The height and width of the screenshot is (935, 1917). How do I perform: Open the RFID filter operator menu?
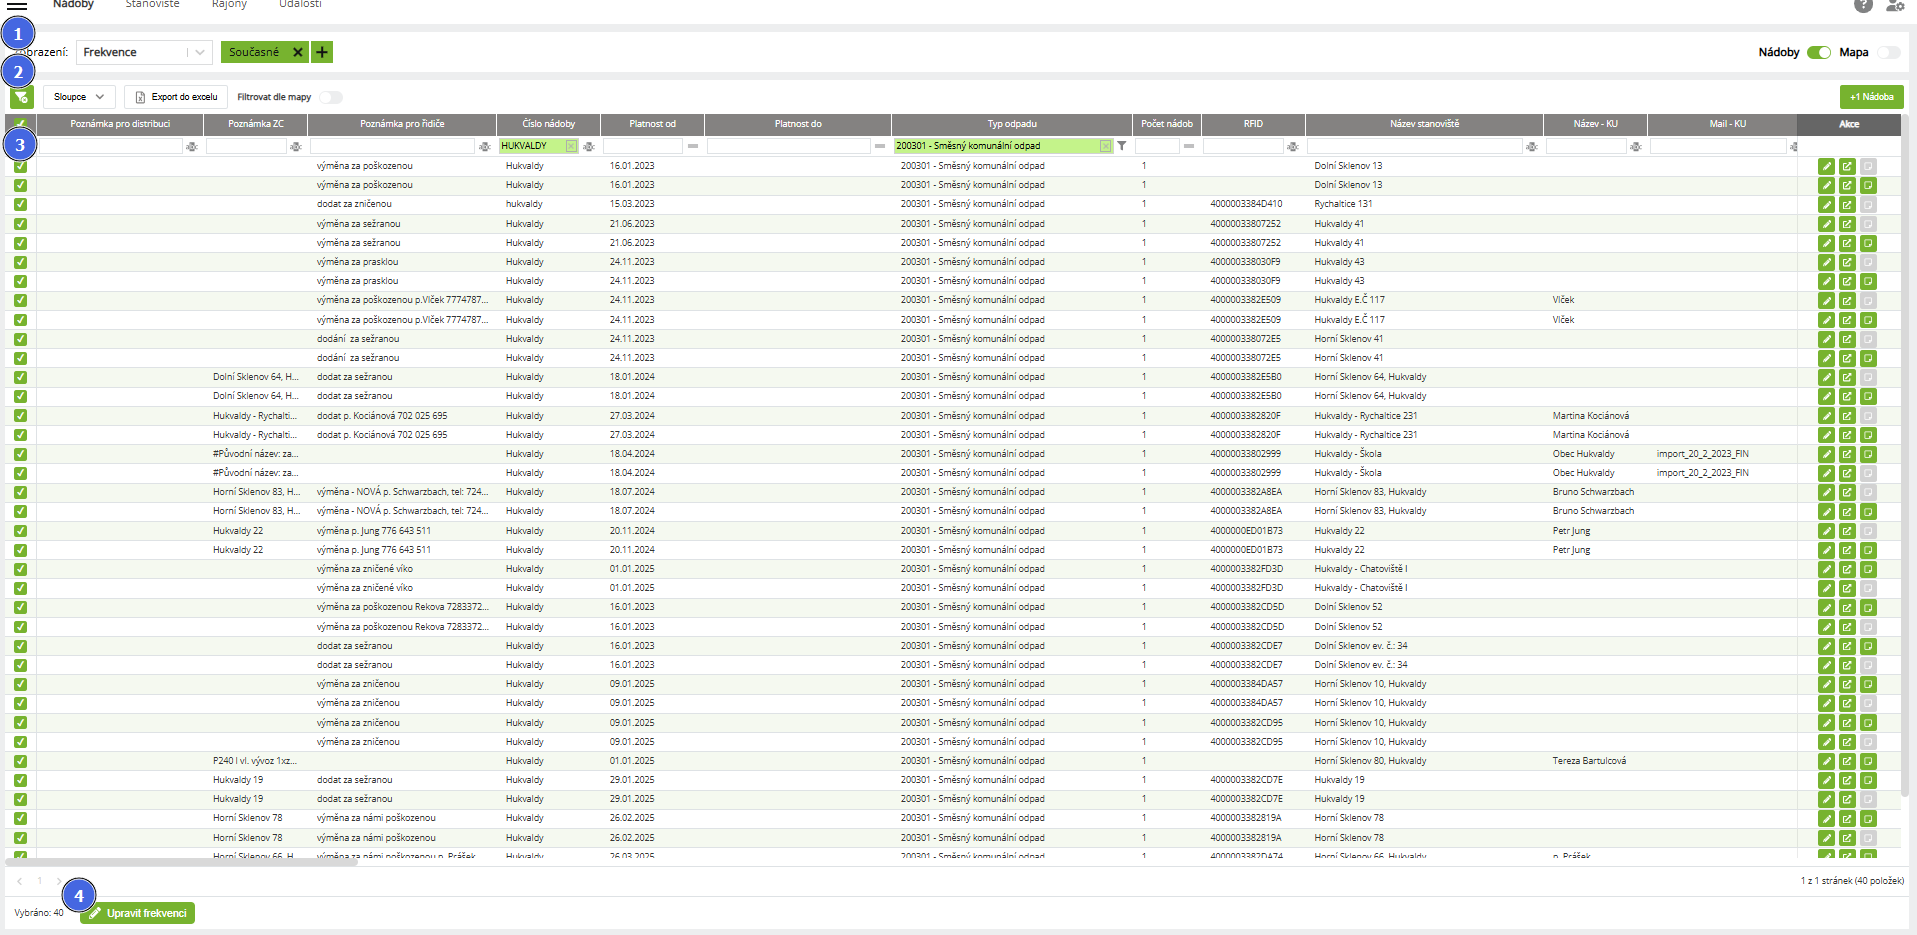click(1293, 147)
